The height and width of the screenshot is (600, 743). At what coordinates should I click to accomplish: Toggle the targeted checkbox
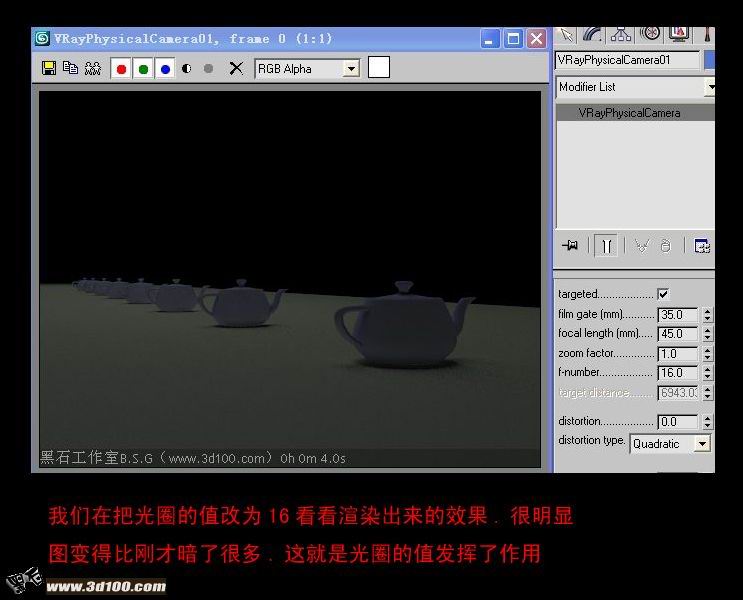click(663, 294)
